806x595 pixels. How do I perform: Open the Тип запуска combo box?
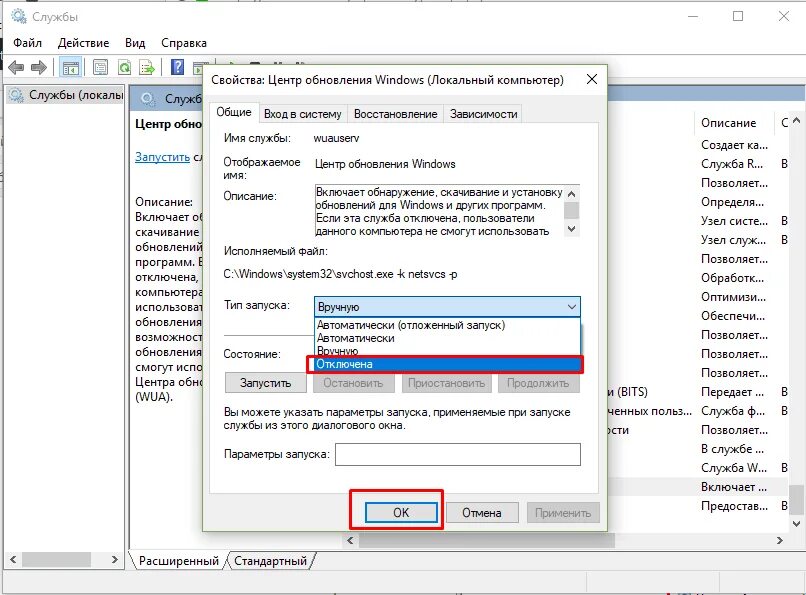click(447, 307)
